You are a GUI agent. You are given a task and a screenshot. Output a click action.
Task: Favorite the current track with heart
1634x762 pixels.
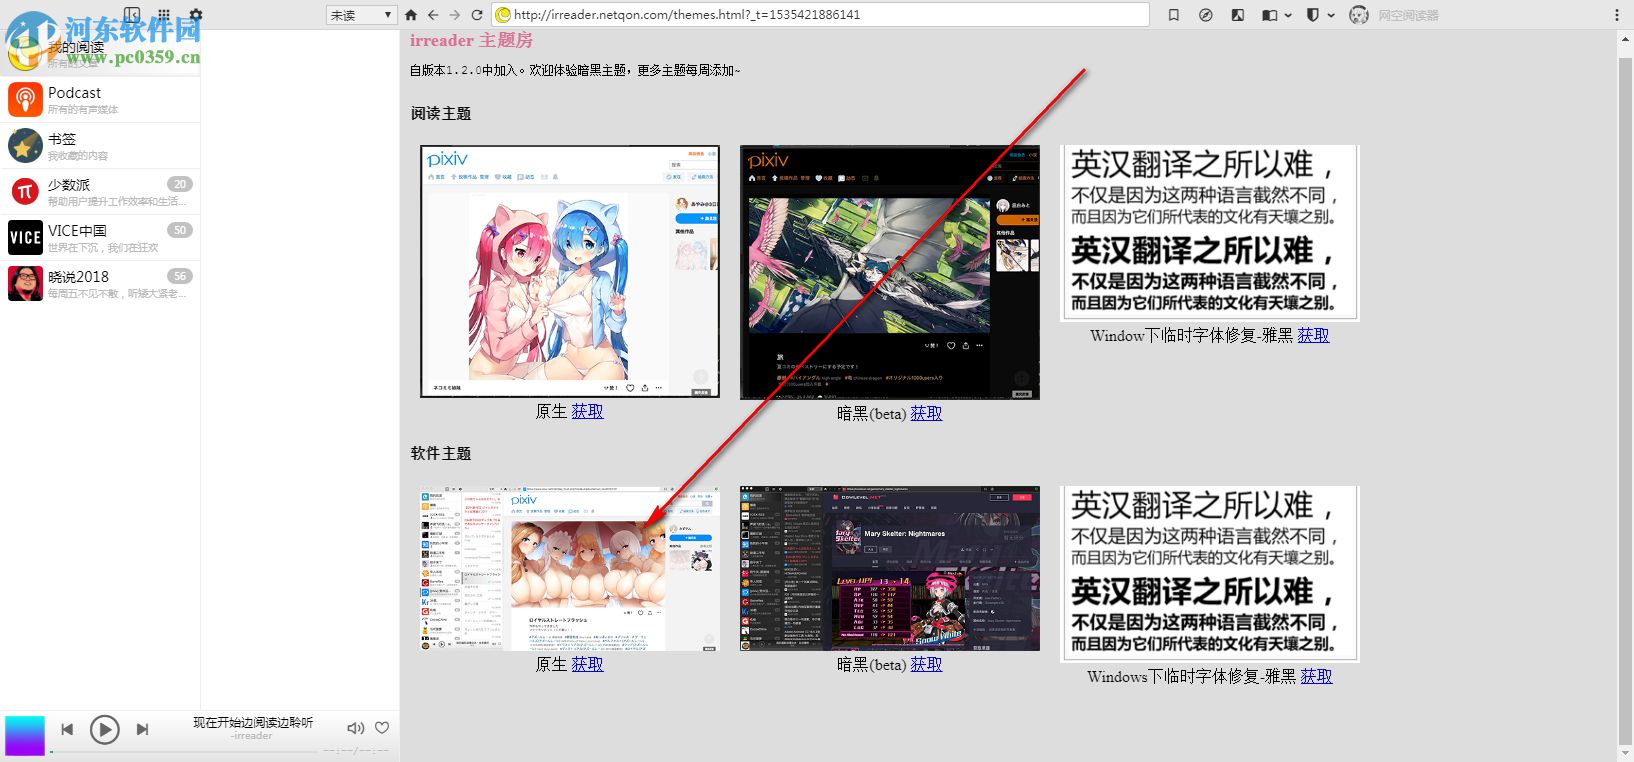[382, 728]
